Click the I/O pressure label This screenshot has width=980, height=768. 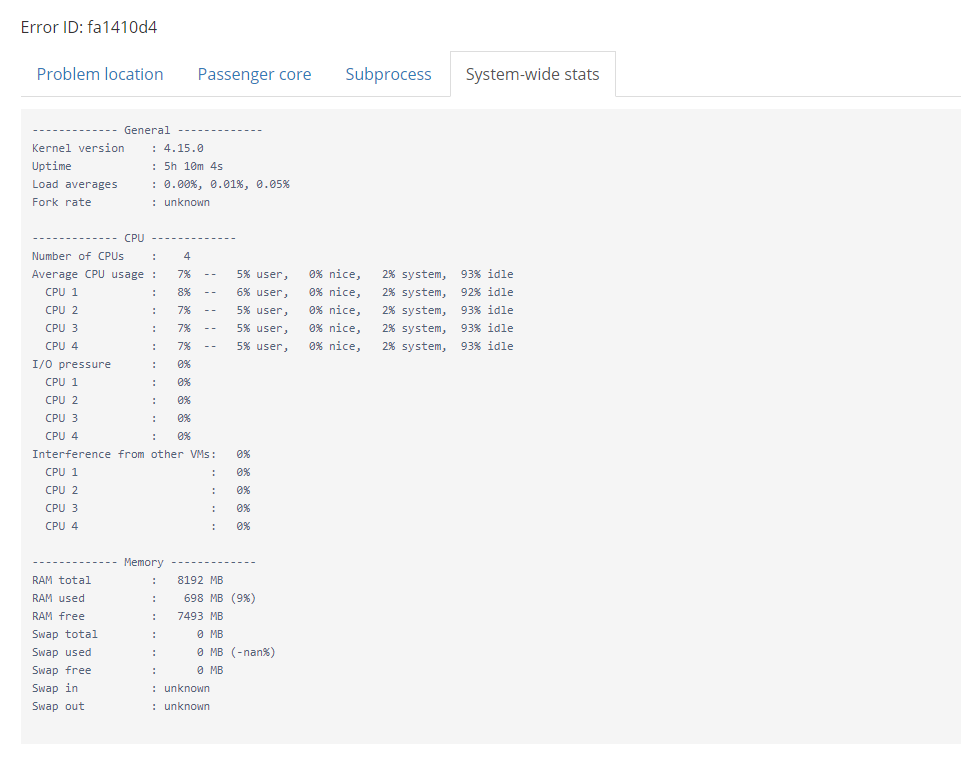point(71,364)
